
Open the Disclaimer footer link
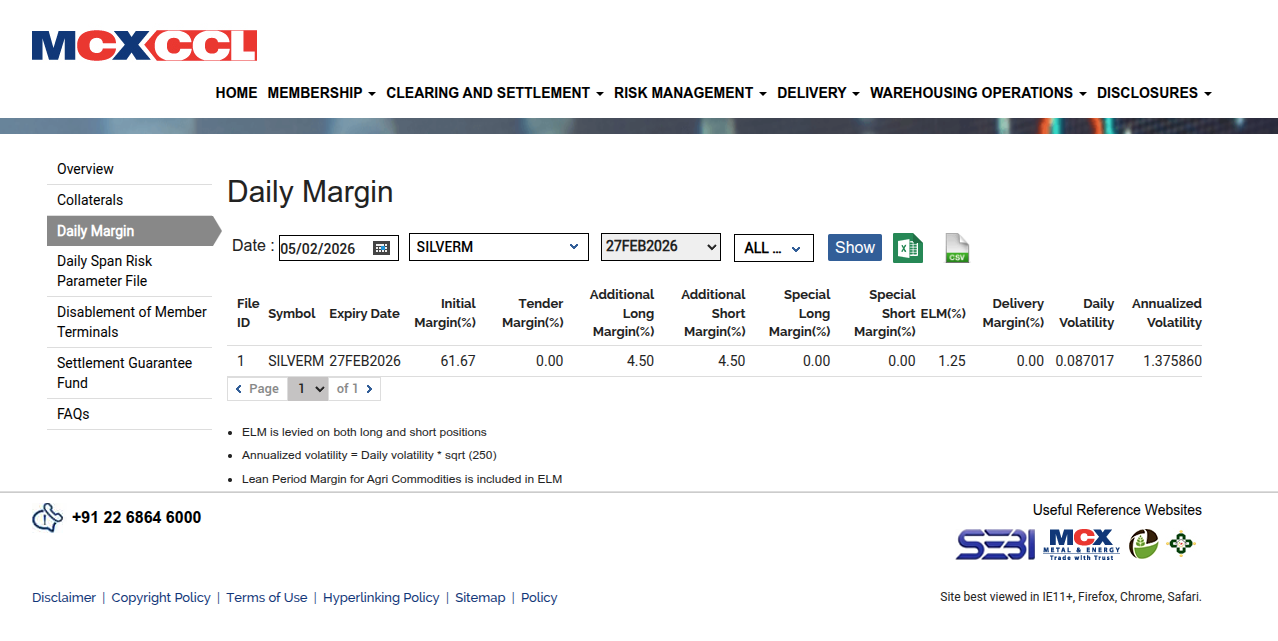tap(64, 598)
